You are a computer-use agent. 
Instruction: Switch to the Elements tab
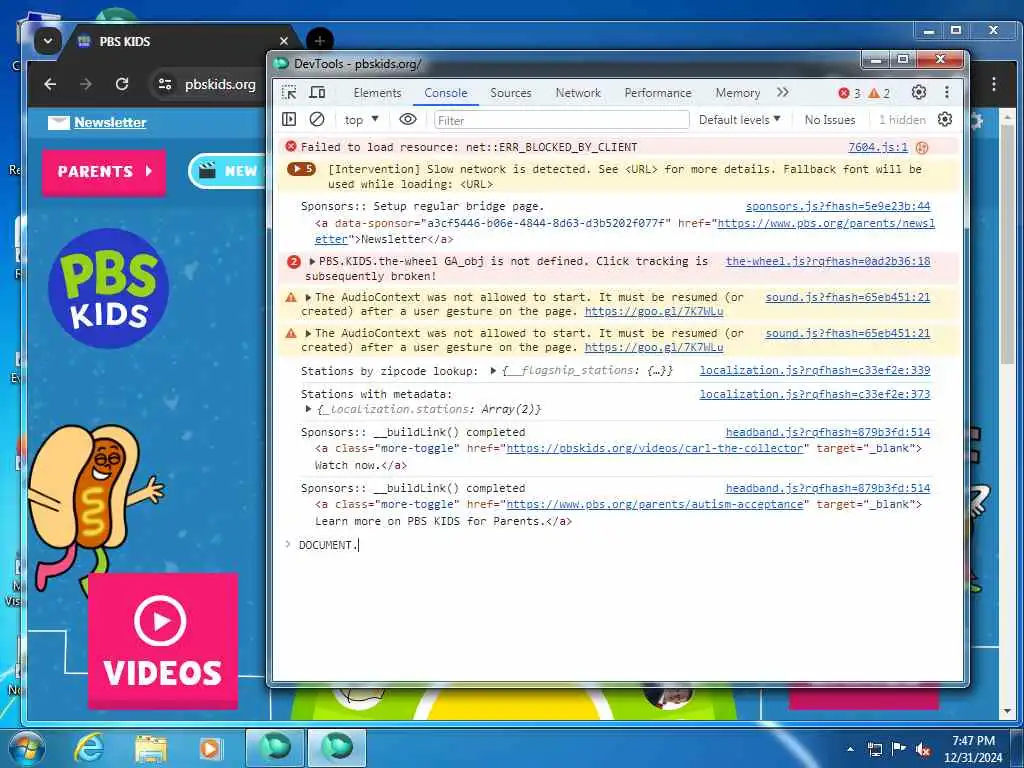377,93
